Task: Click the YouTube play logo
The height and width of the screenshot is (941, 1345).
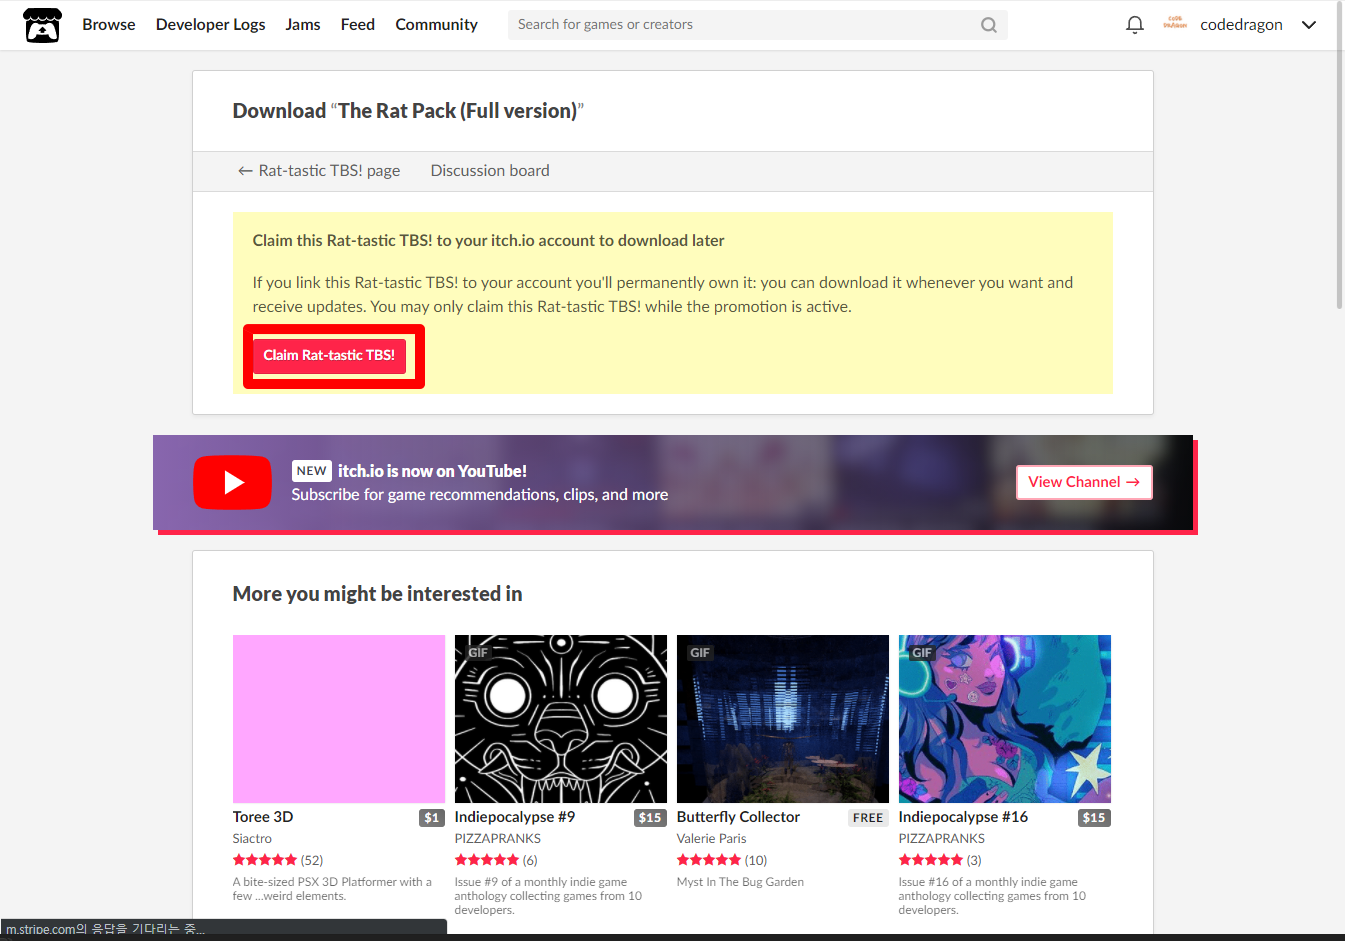Action: pyautogui.click(x=232, y=483)
